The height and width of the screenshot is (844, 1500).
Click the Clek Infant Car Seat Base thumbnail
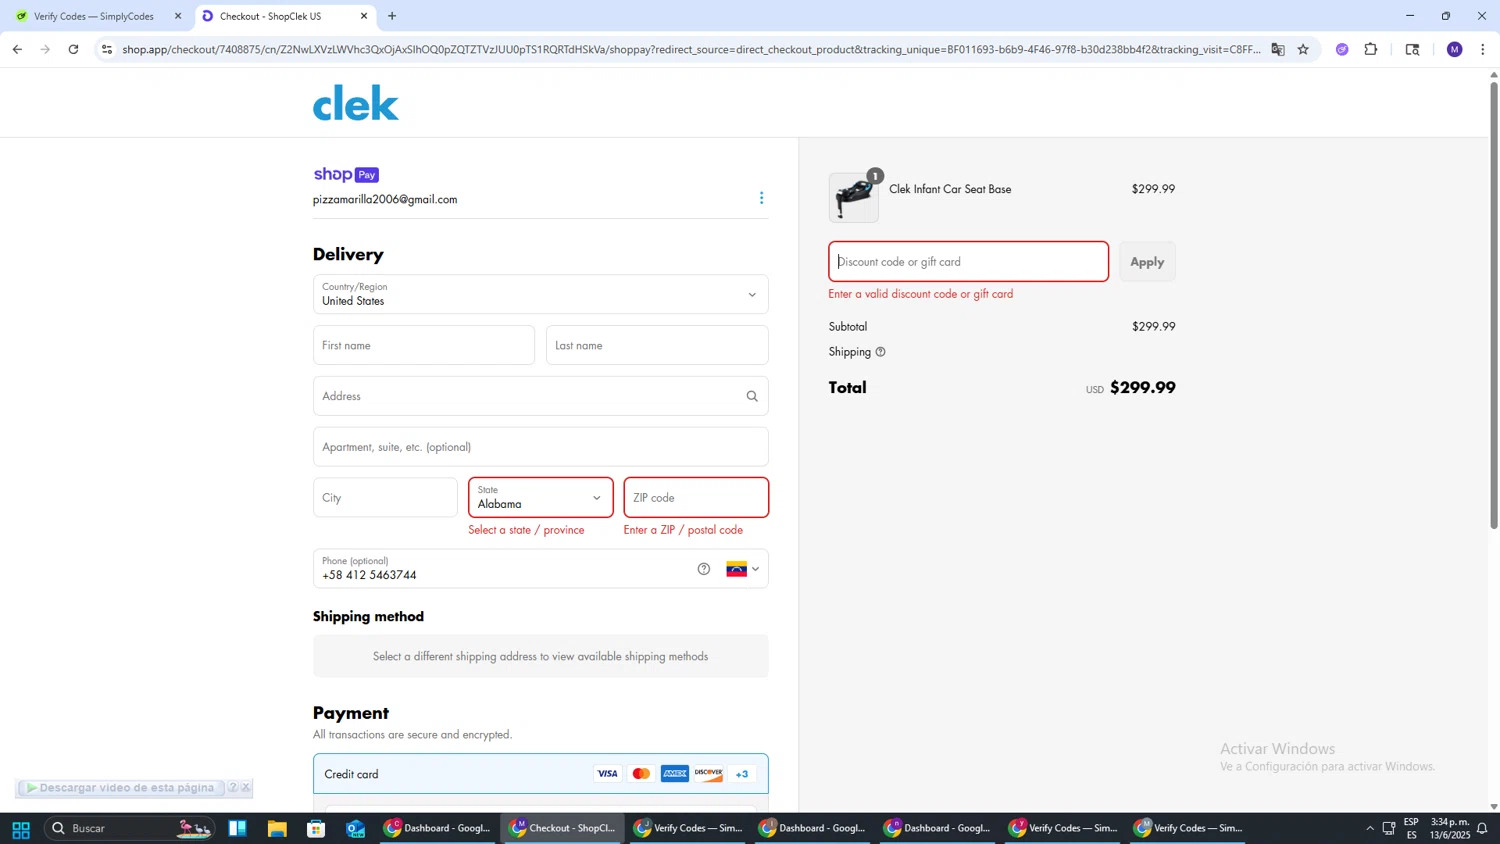click(x=854, y=197)
